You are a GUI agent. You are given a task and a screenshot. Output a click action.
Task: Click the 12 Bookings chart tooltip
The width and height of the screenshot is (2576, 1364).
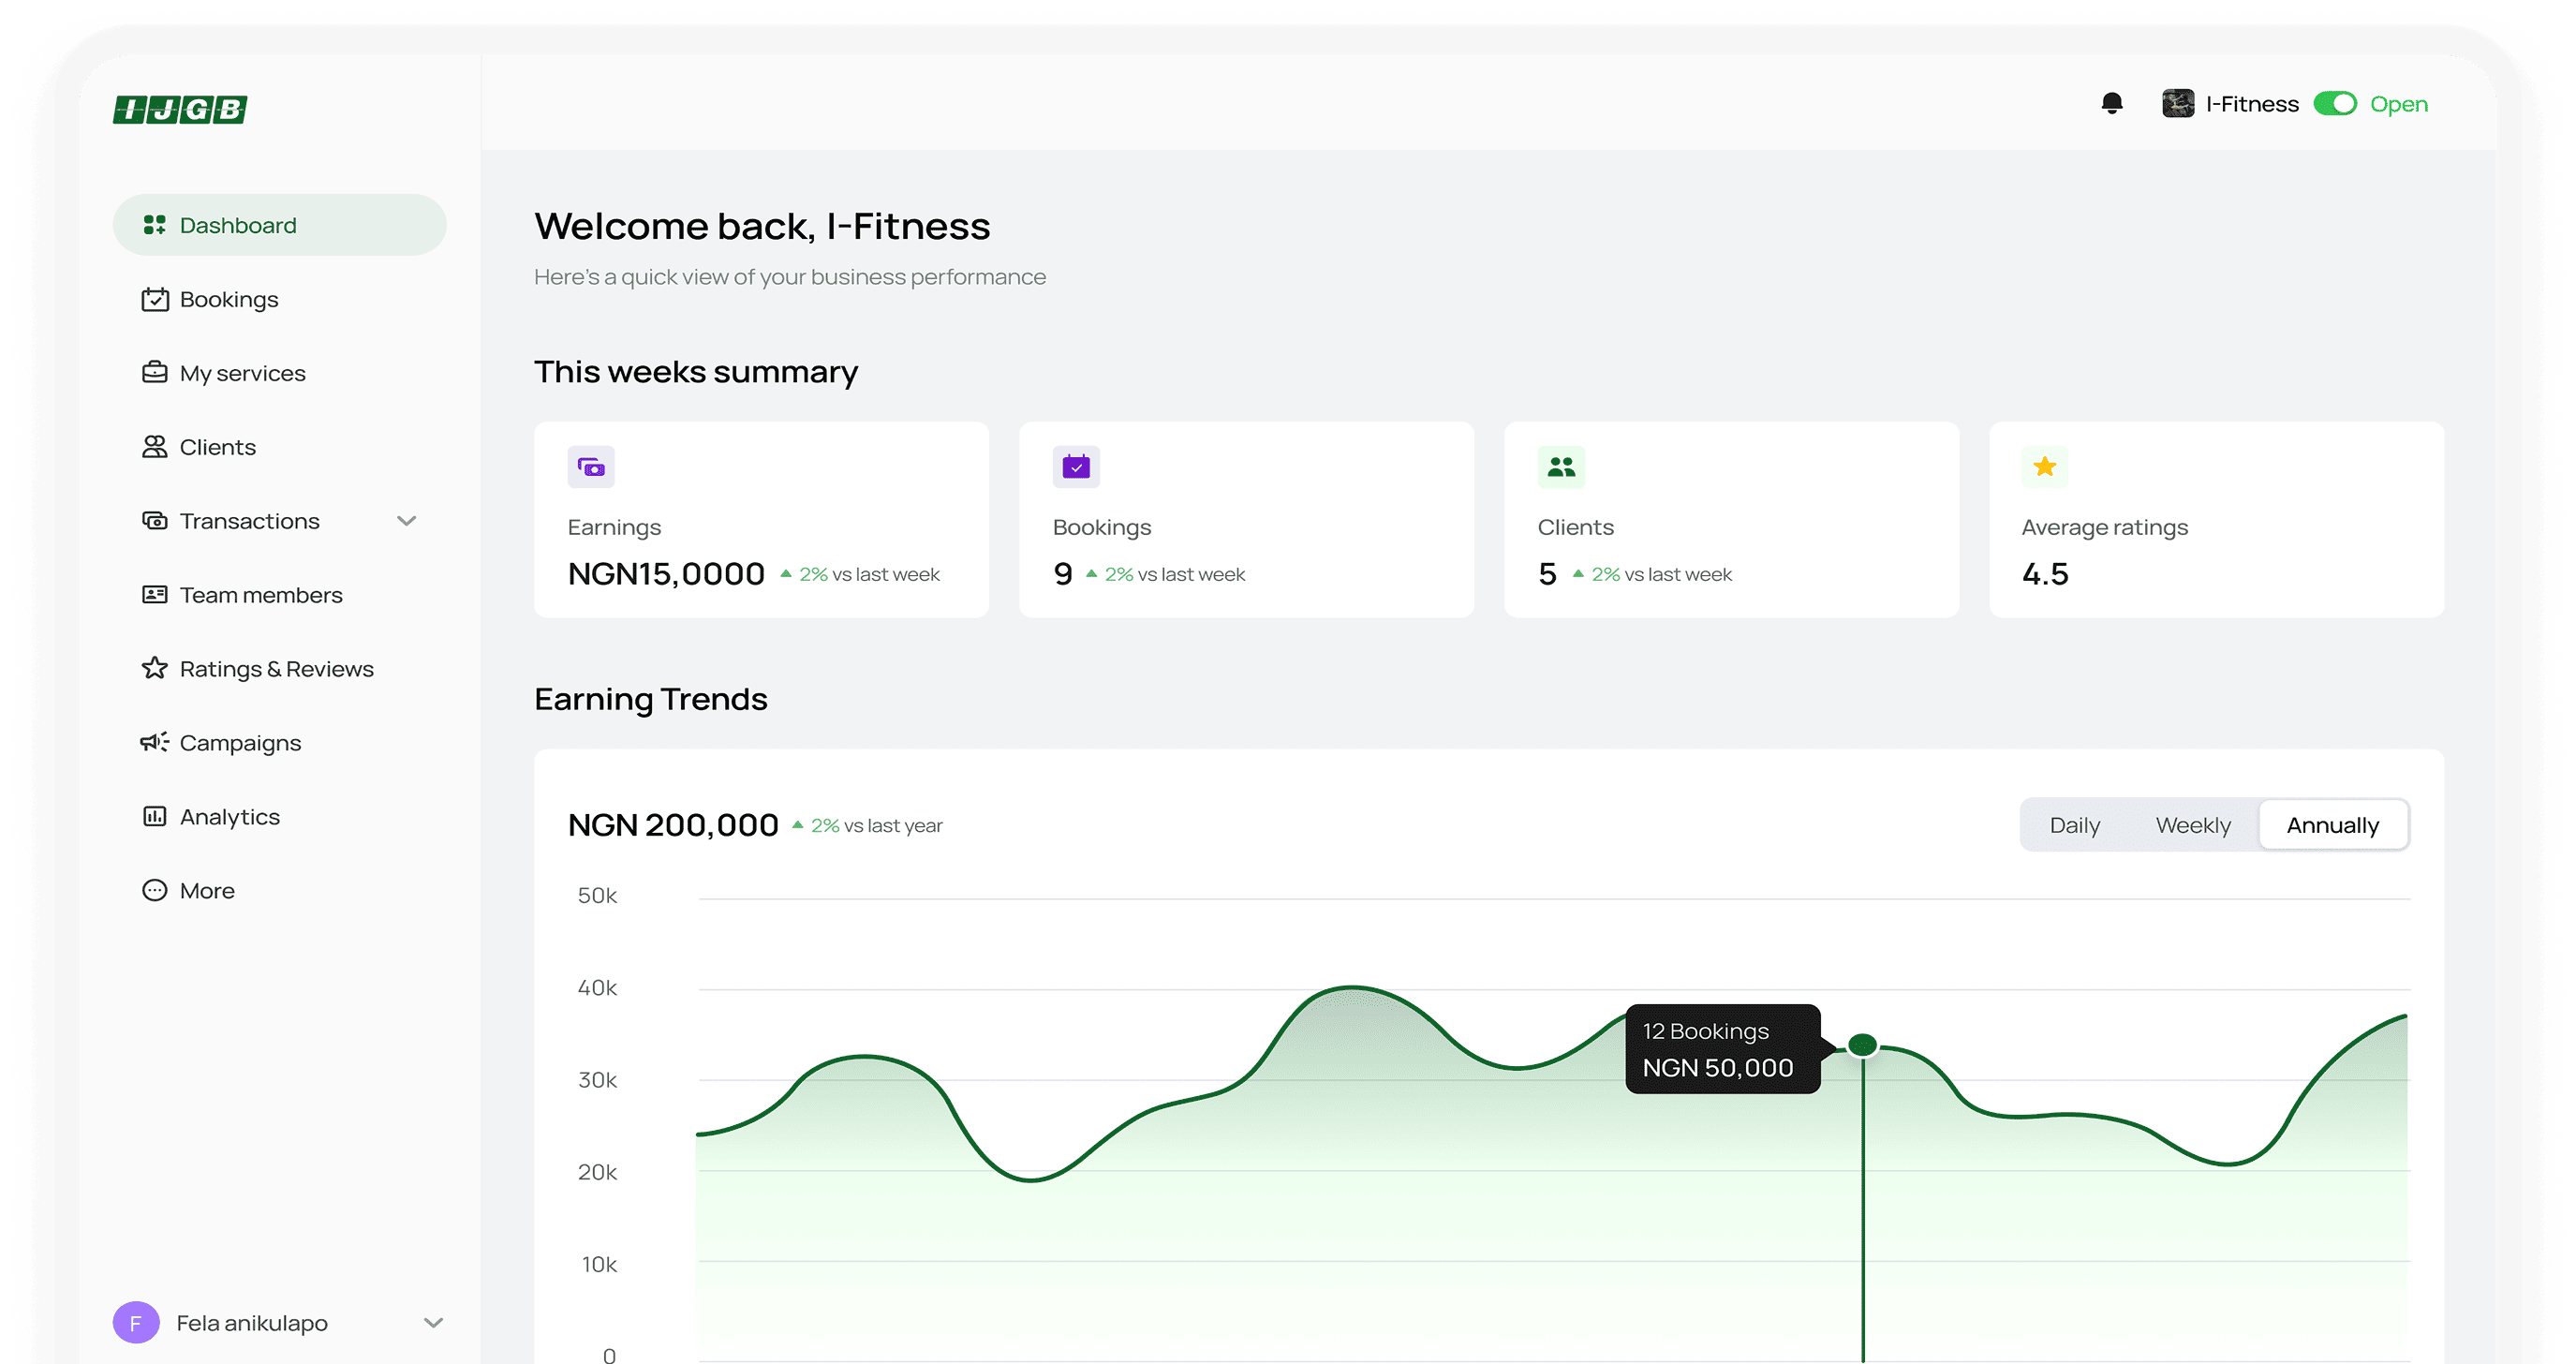click(x=1722, y=1049)
